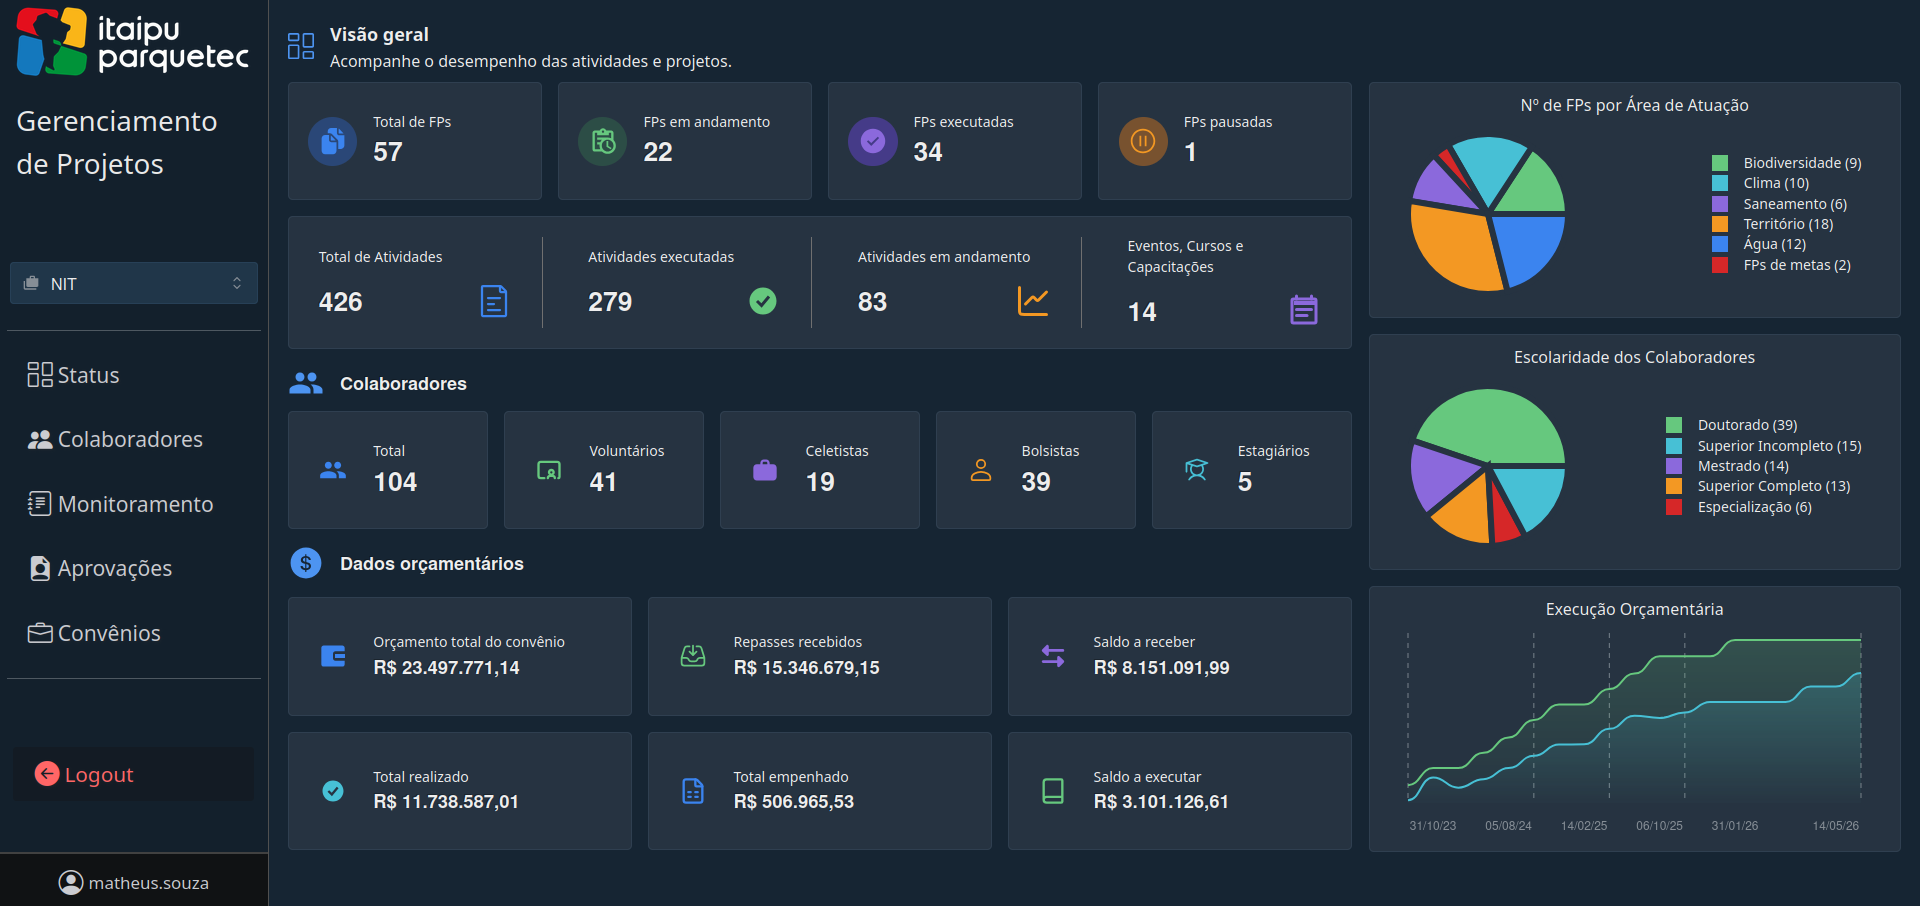Click the Status sidebar grid icon
This screenshot has height=906, width=1920.
(40, 375)
